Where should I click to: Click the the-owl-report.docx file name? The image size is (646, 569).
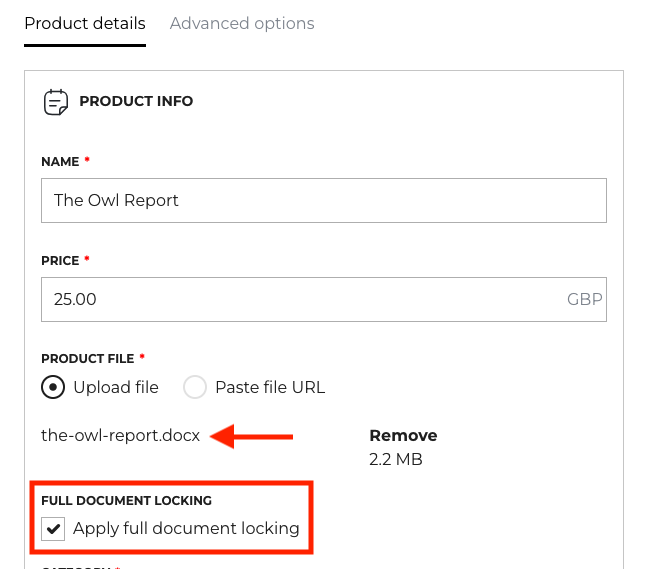121,436
